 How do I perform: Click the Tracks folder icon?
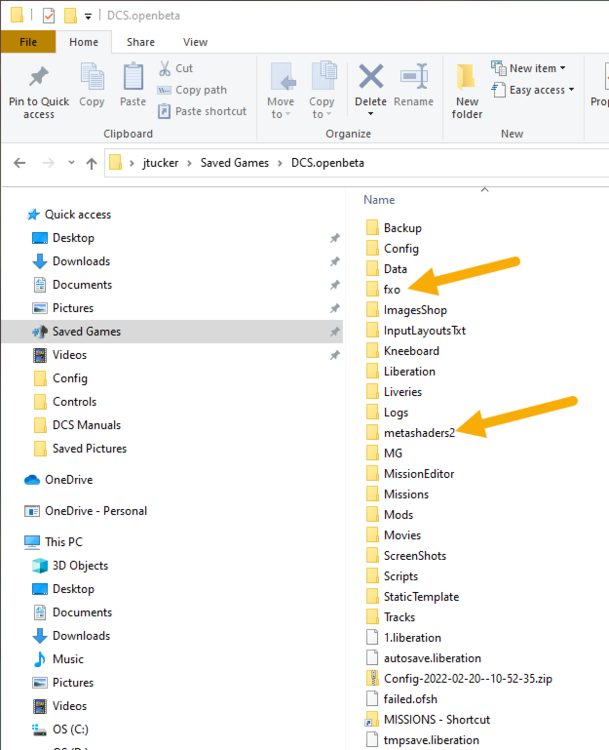(372, 618)
